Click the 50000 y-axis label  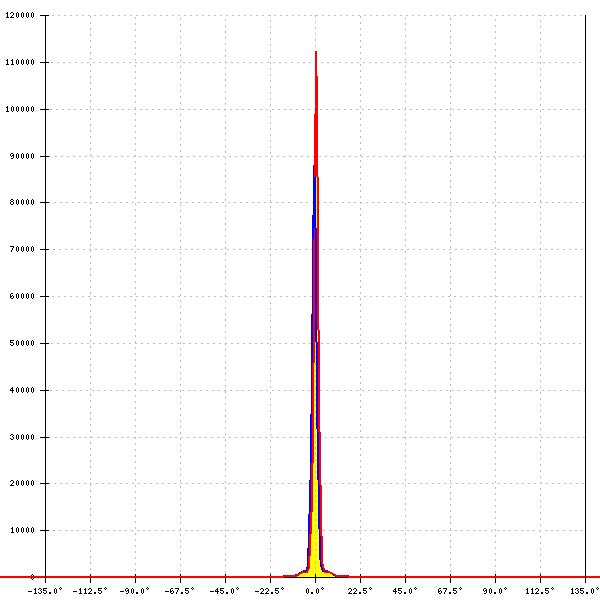(x=22, y=343)
